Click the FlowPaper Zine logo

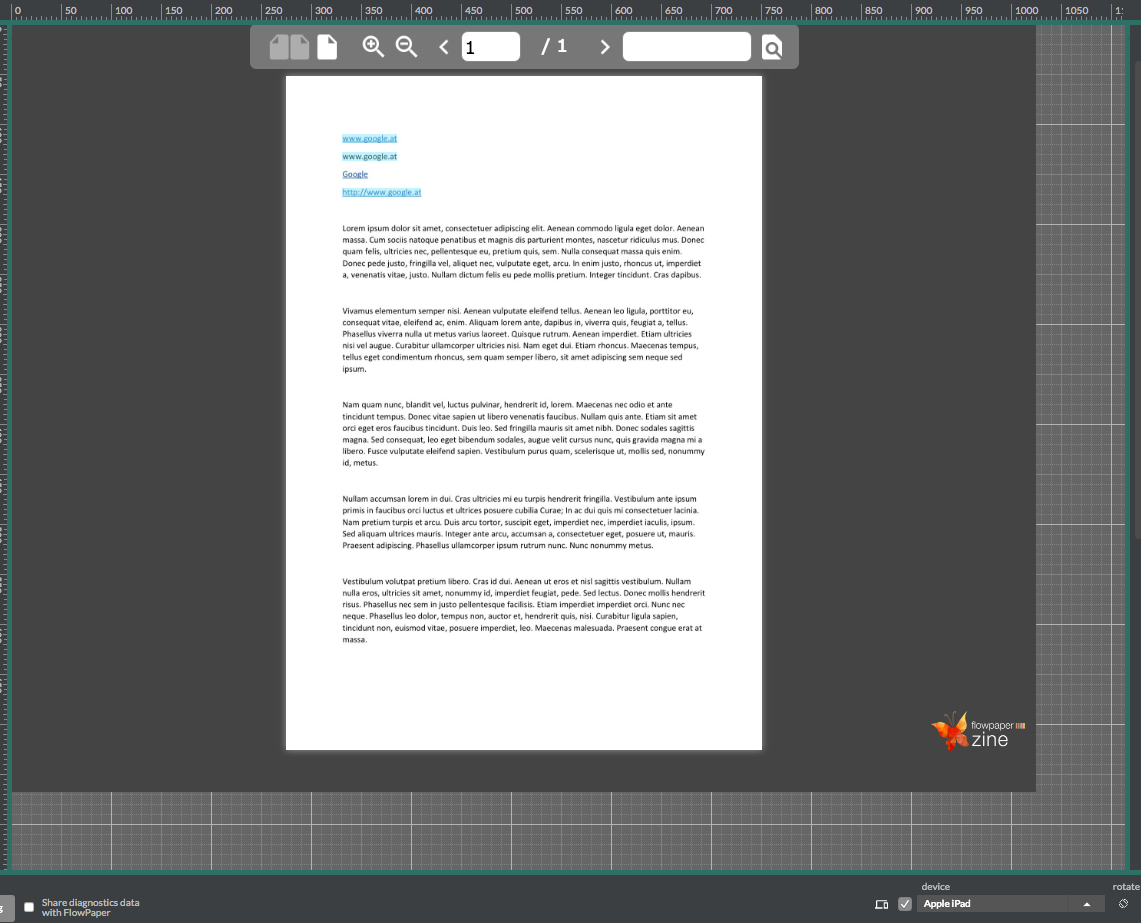tap(978, 731)
